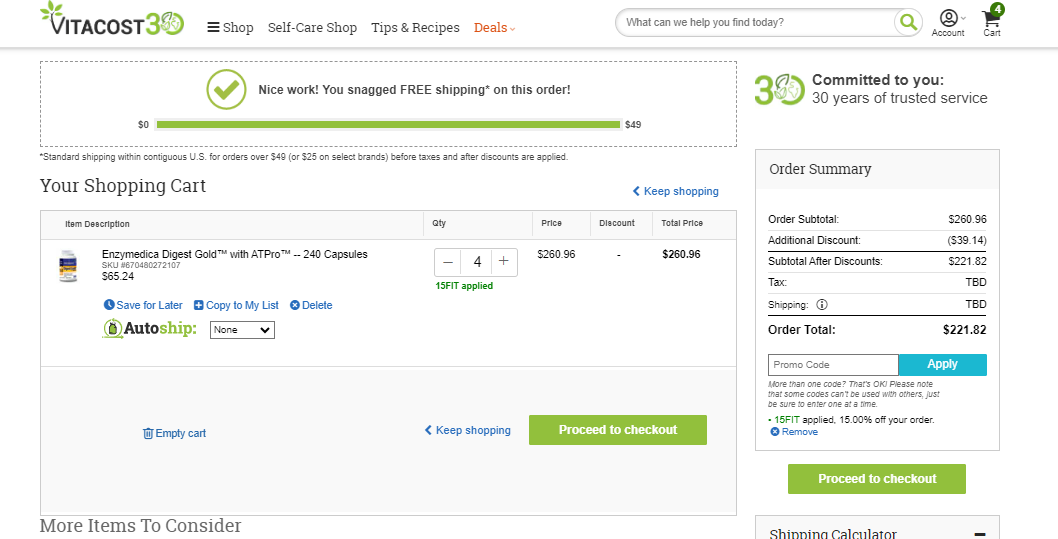The height and width of the screenshot is (539, 1058).
Task: Open the Account profile icon
Action: (x=948, y=18)
